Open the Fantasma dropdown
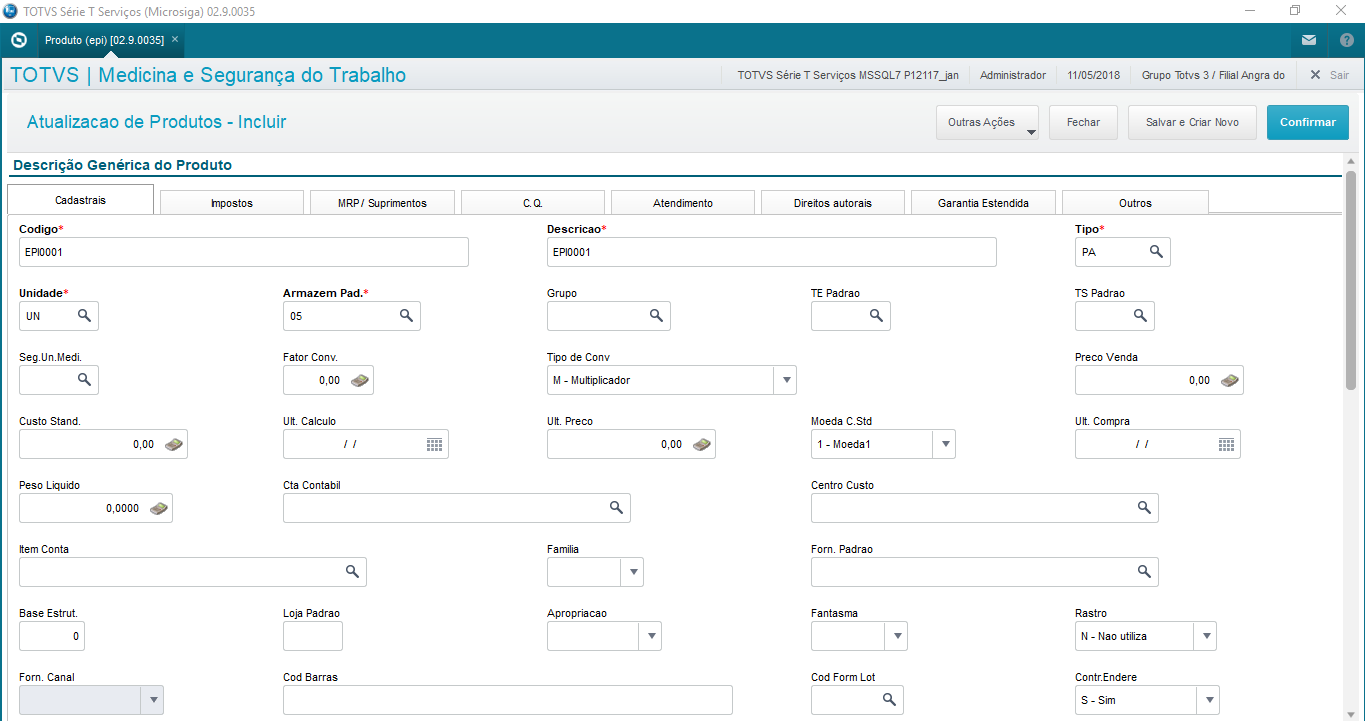 click(896, 636)
